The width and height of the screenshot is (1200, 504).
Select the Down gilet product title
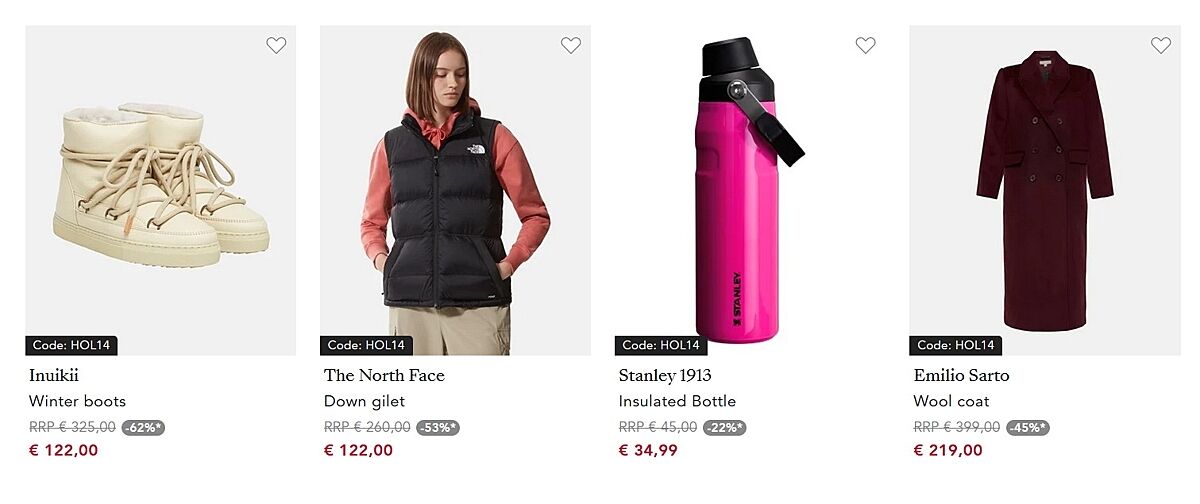tap(364, 401)
